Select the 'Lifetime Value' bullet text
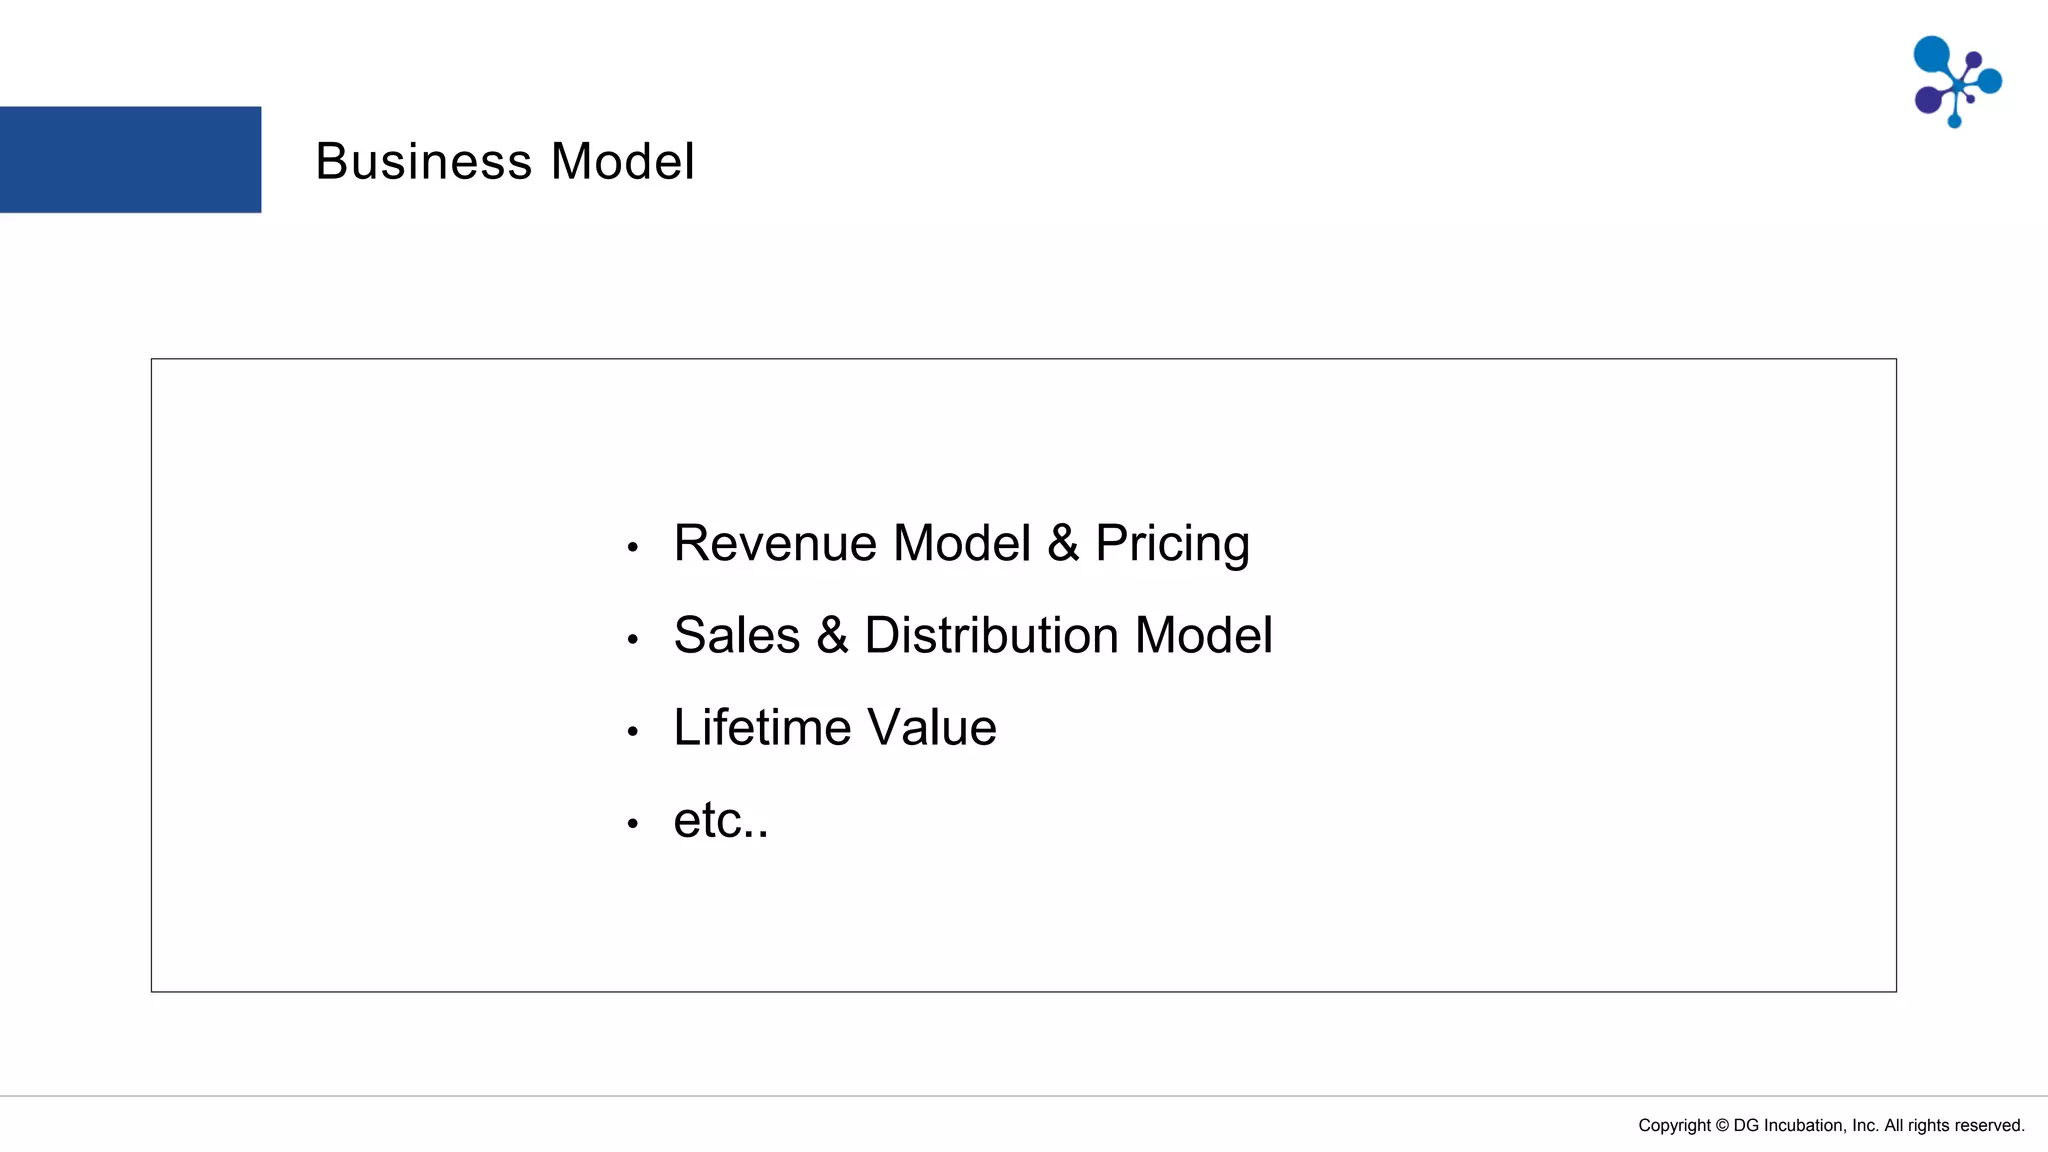The width and height of the screenshot is (2048, 1152). point(835,727)
